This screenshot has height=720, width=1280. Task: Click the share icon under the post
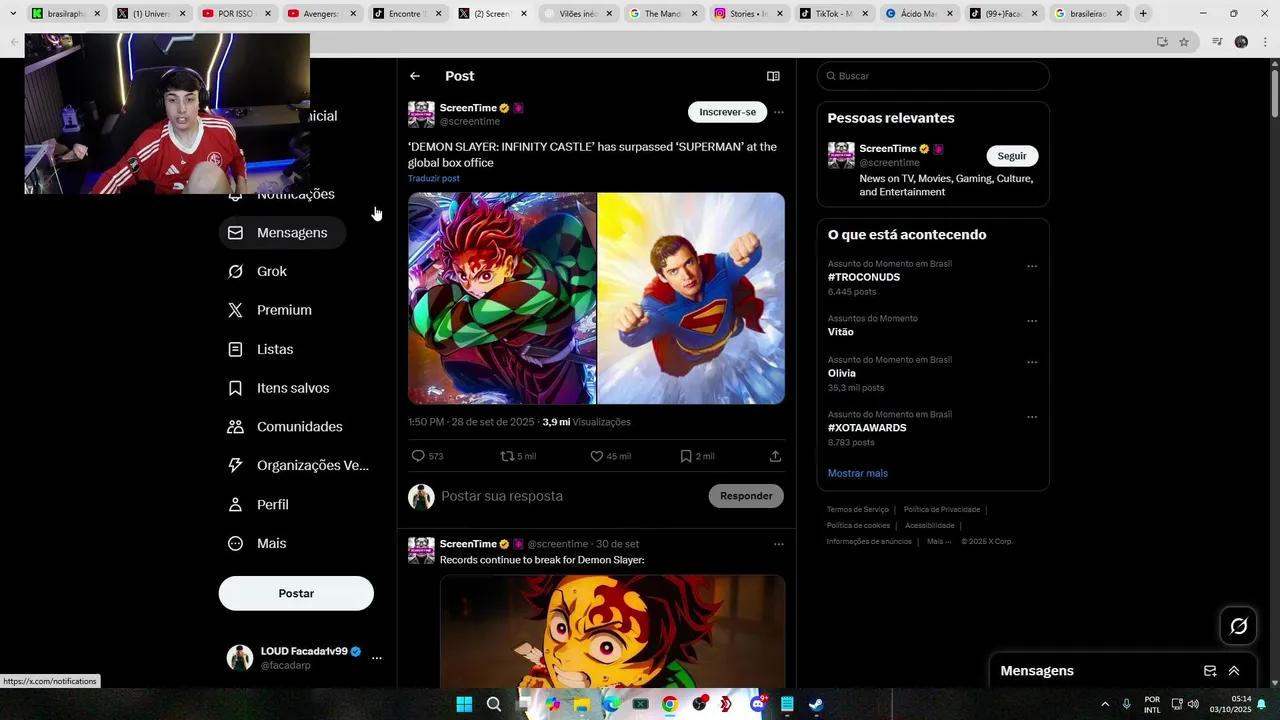tap(775, 456)
